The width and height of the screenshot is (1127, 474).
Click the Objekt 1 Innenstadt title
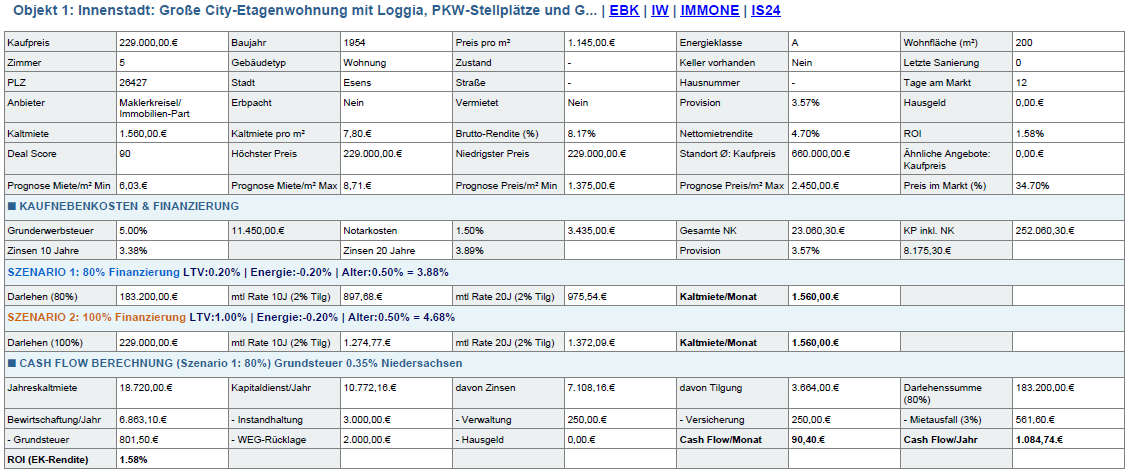click(x=300, y=11)
